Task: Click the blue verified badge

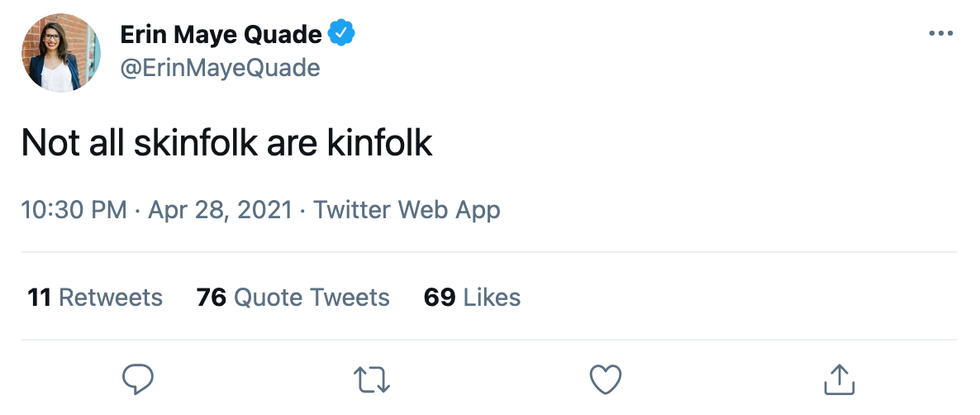Action: pos(344,34)
